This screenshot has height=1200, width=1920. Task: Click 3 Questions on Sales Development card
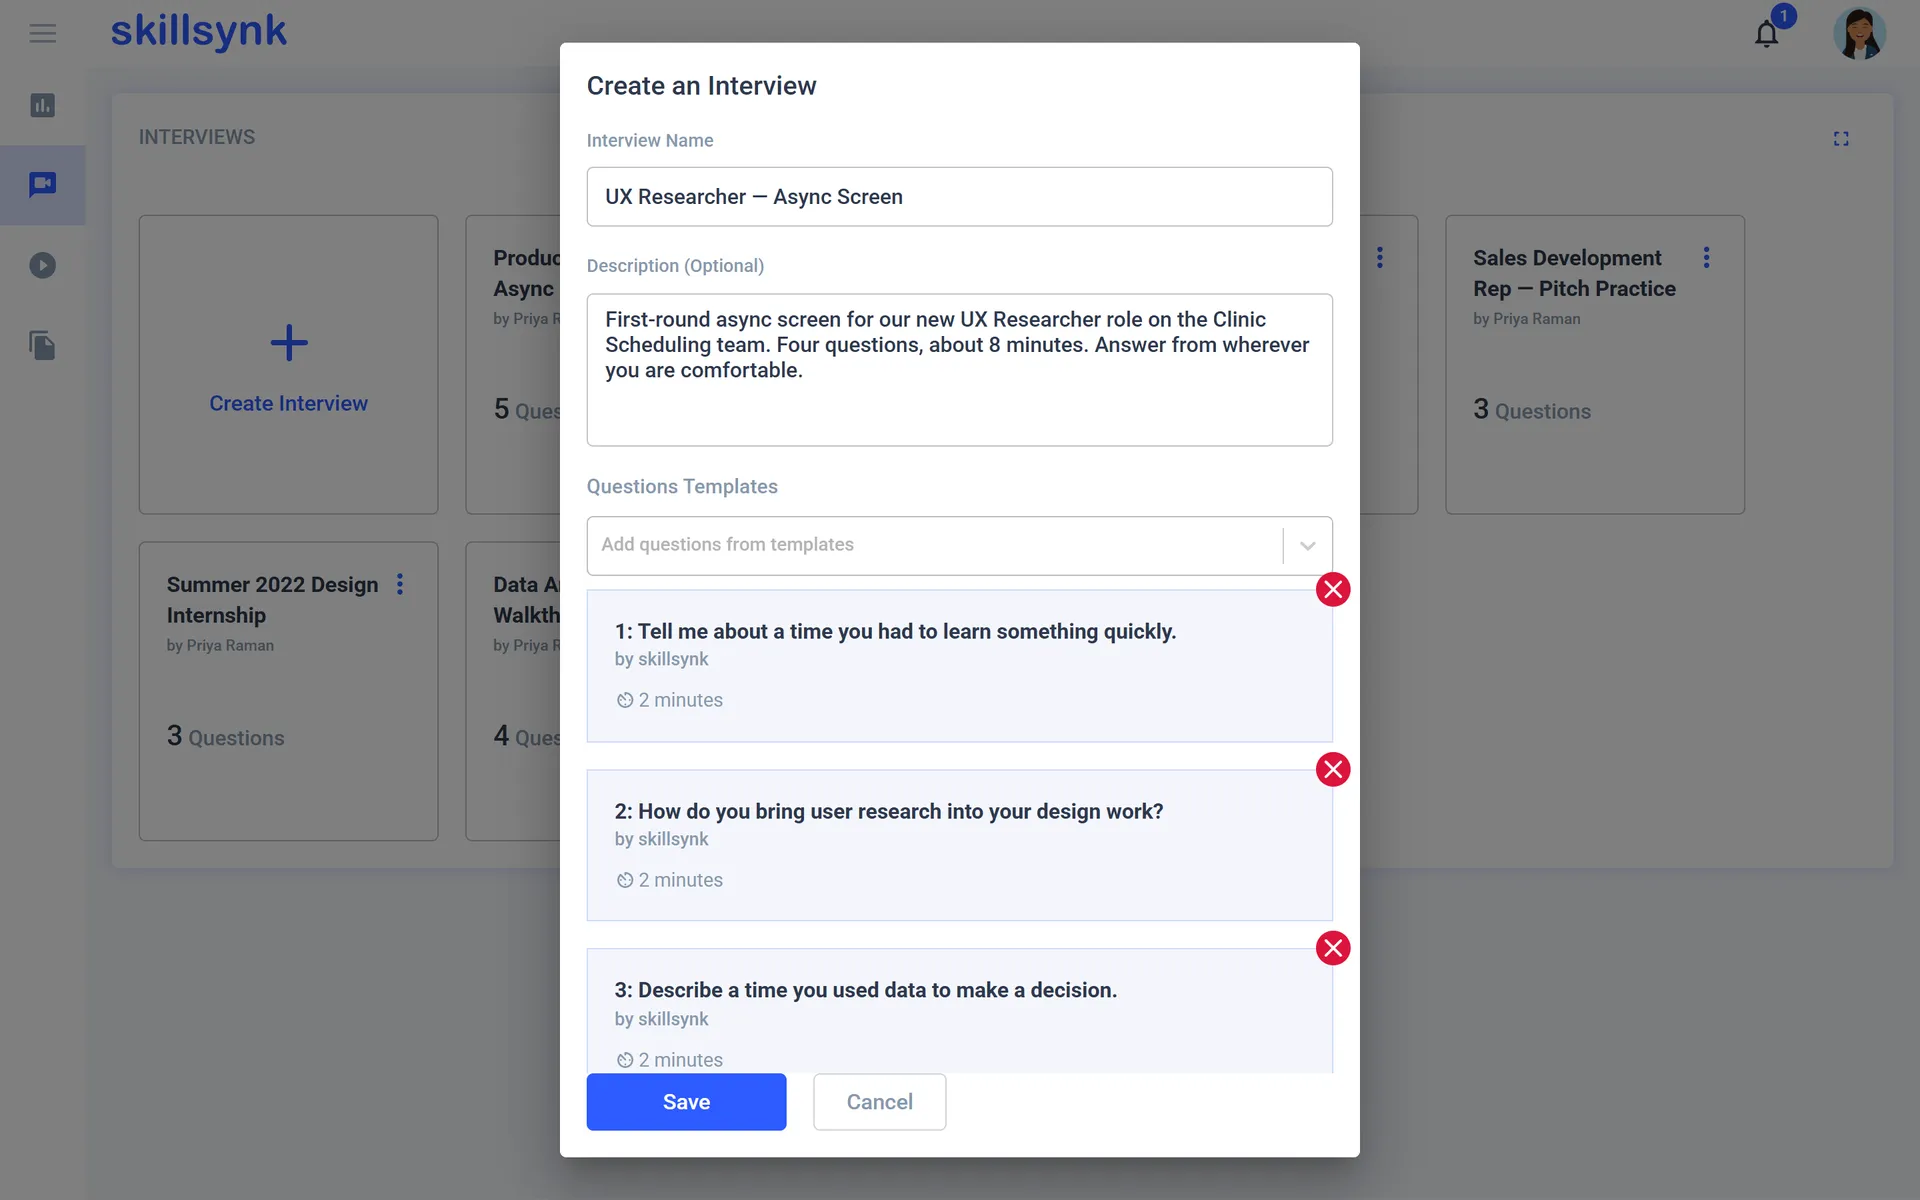1531,410
